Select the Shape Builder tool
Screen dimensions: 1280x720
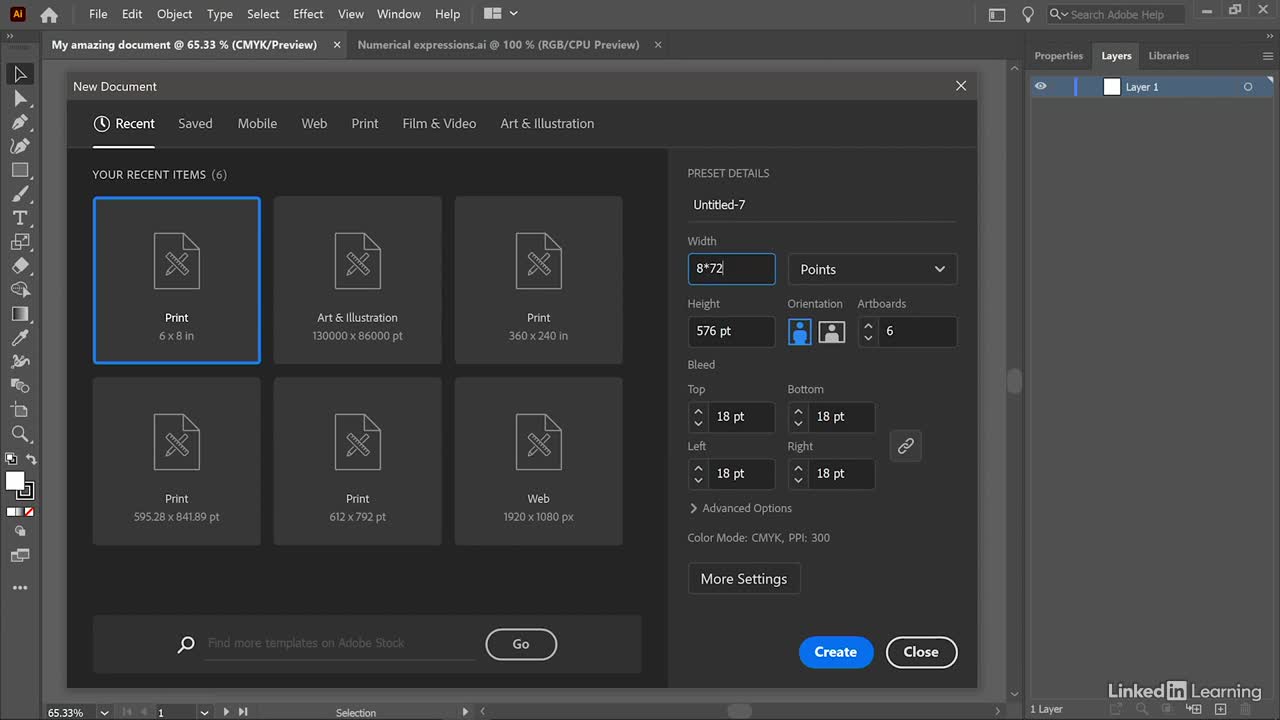(x=19, y=290)
